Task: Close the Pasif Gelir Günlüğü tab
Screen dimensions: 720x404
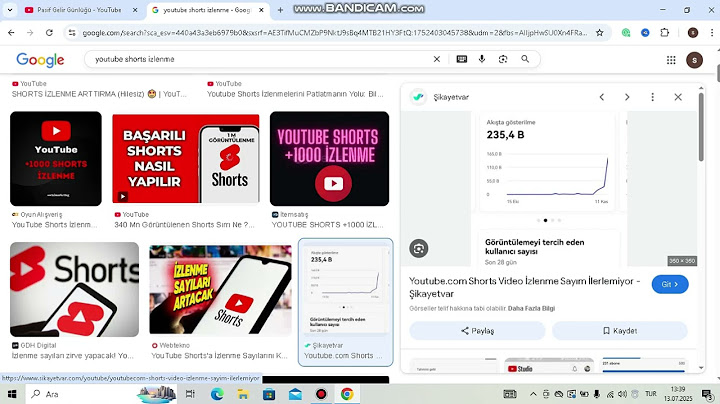Action: point(135,10)
